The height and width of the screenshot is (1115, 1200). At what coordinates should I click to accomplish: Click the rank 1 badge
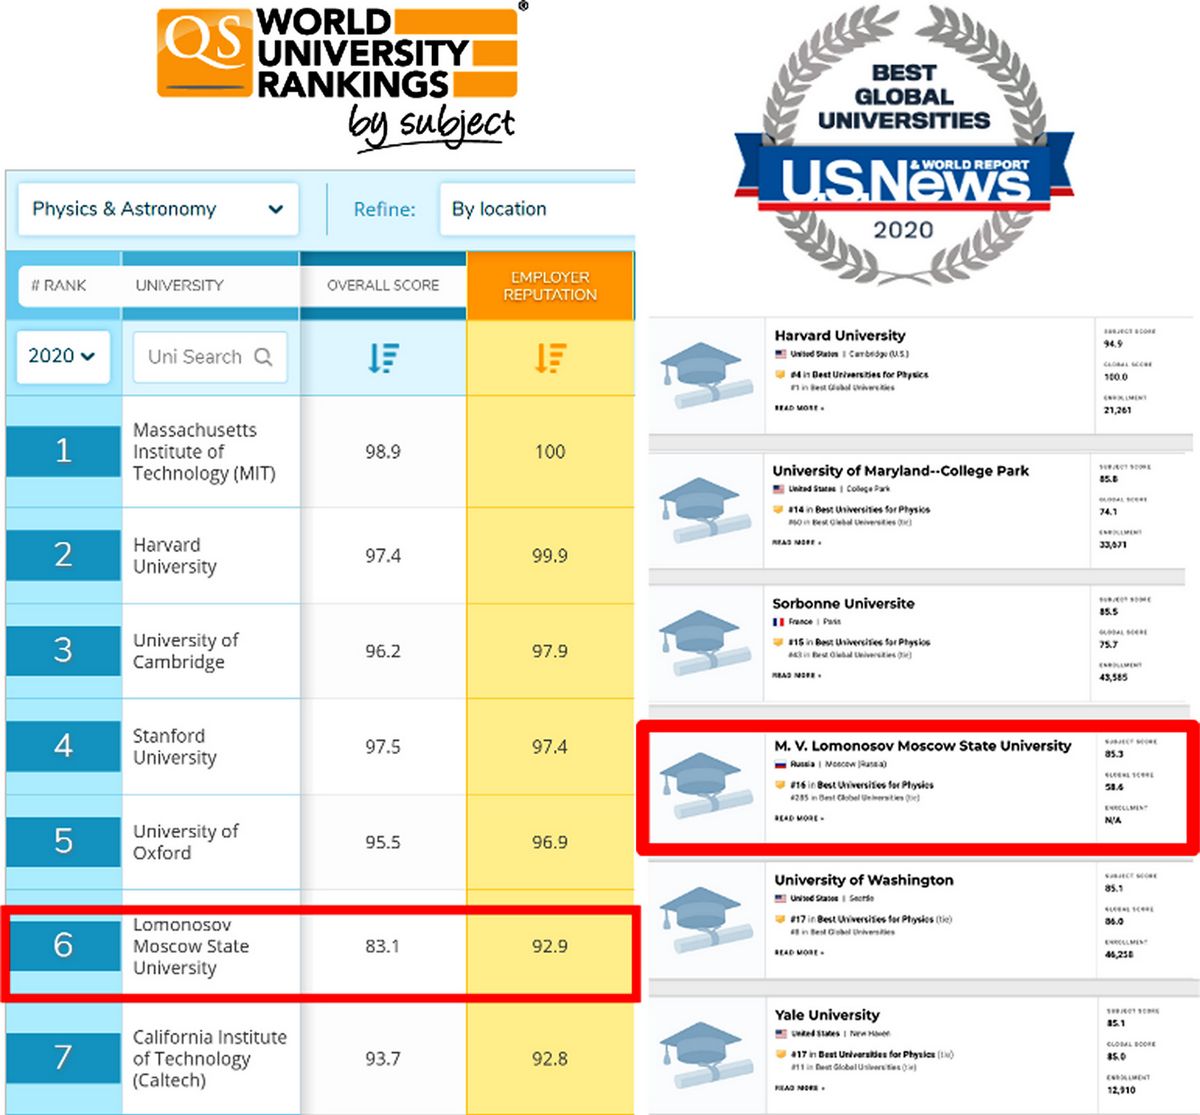(63, 451)
